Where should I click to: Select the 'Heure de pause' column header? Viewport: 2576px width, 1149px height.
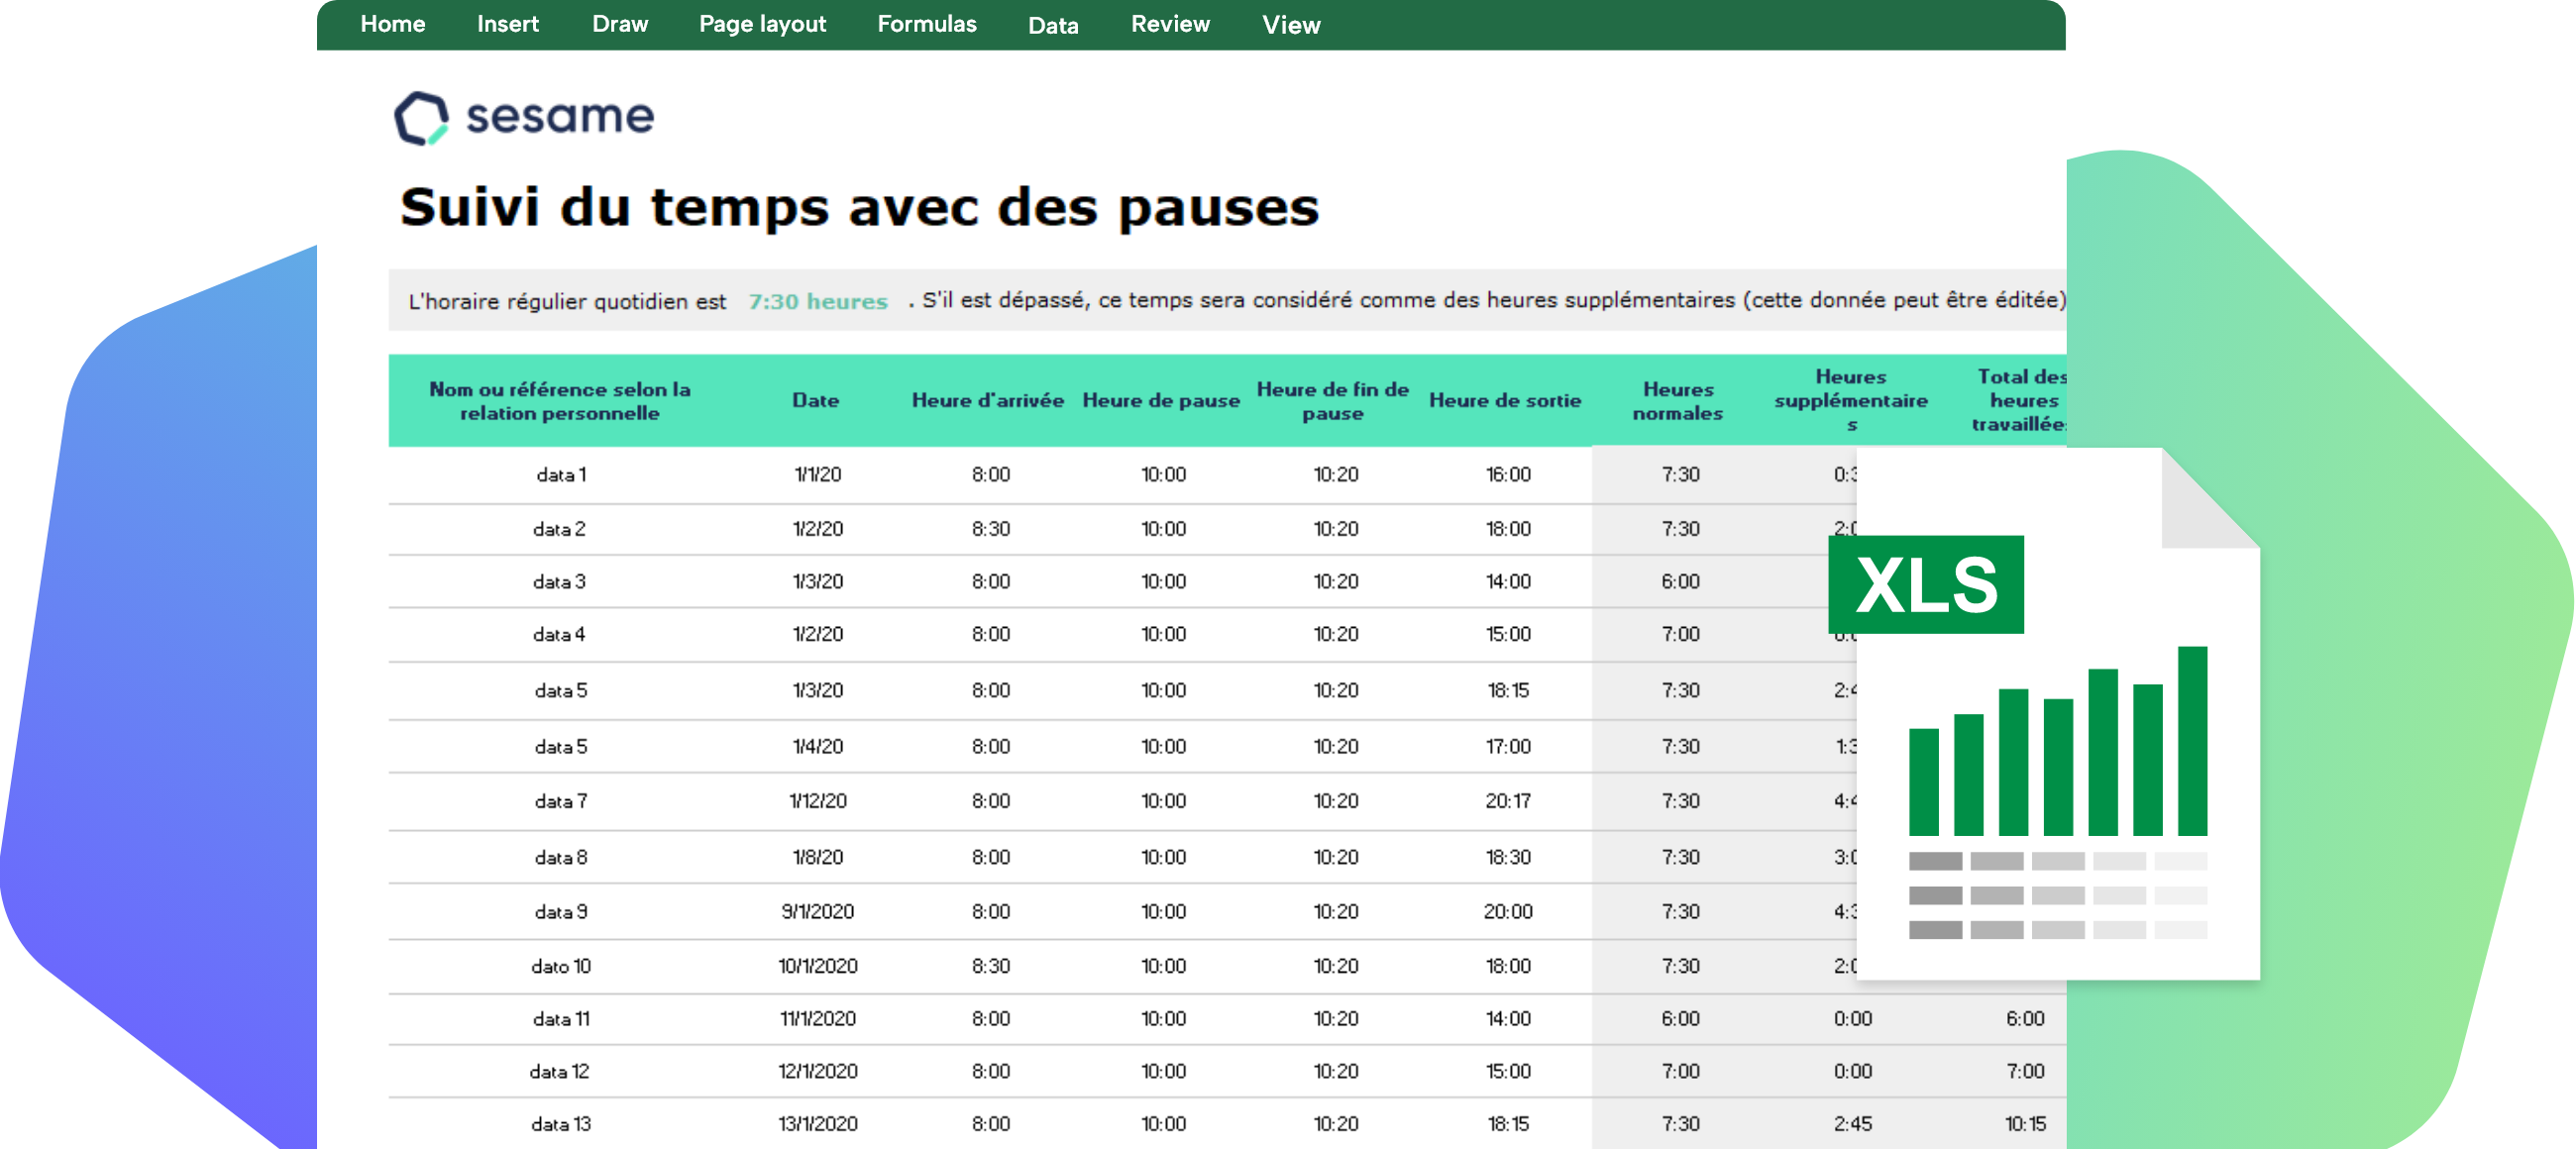1160,400
